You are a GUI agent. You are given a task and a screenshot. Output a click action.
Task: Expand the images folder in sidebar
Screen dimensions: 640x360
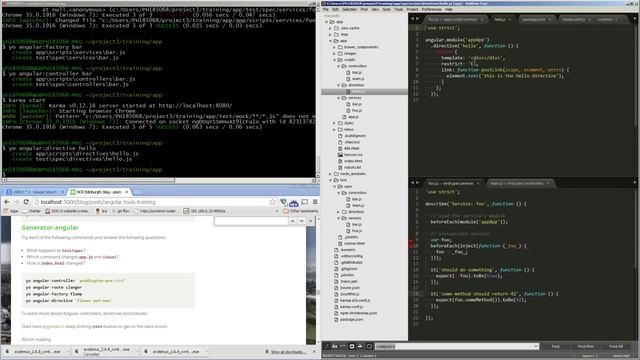(335, 53)
